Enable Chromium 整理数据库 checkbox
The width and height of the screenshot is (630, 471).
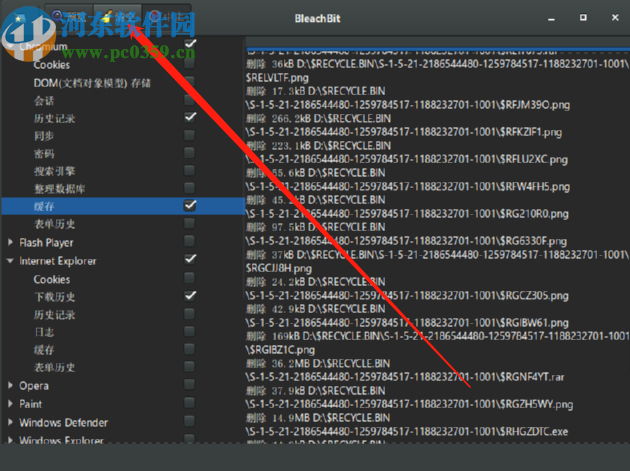tap(190, 188)
